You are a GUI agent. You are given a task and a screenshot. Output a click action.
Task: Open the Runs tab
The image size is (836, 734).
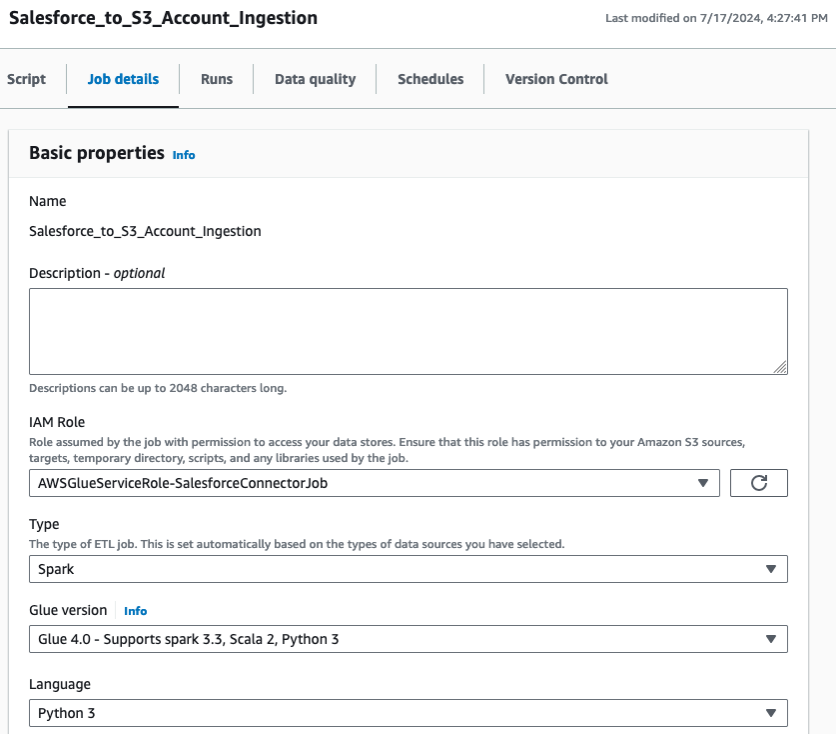click(x=216, y=79)
